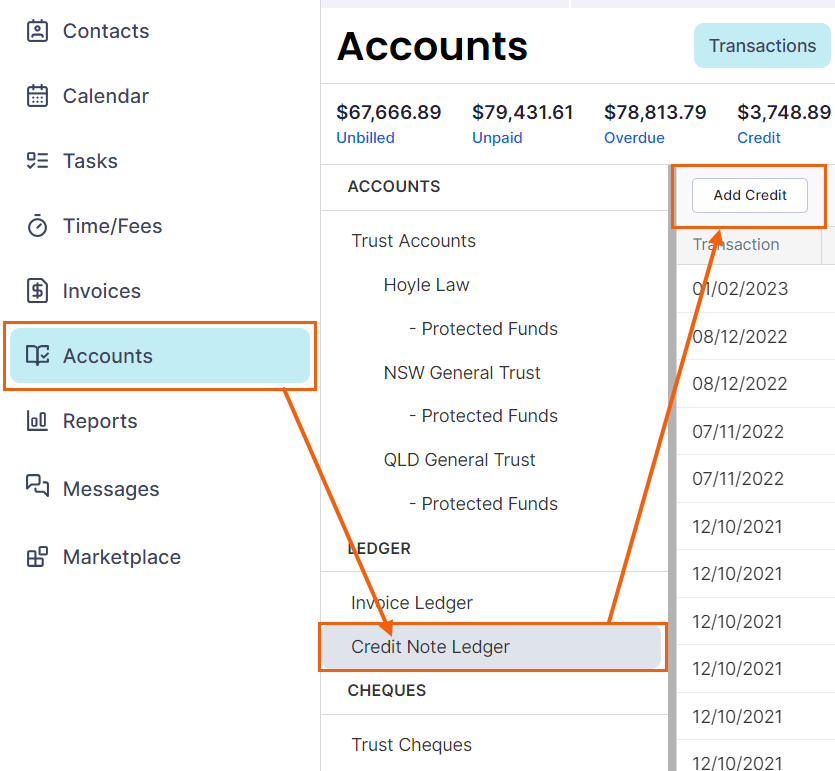Open Time/Fees stopwatch icon

(x=37, y=226)
